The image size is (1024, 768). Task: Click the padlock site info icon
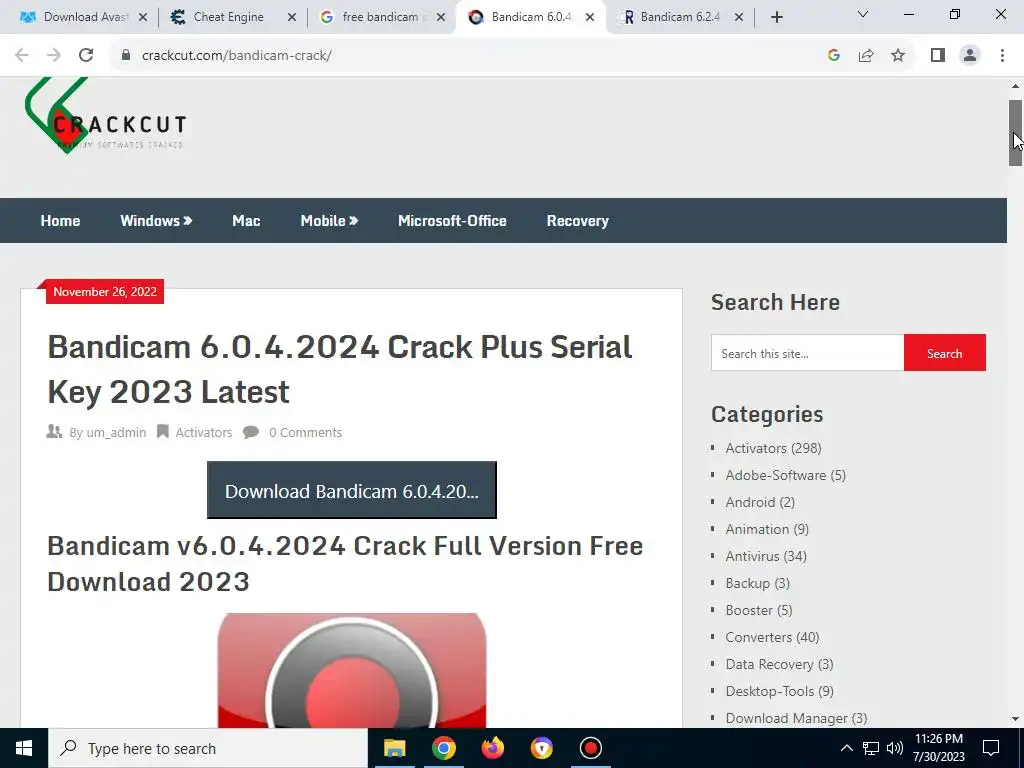click(x=126, y=56)
